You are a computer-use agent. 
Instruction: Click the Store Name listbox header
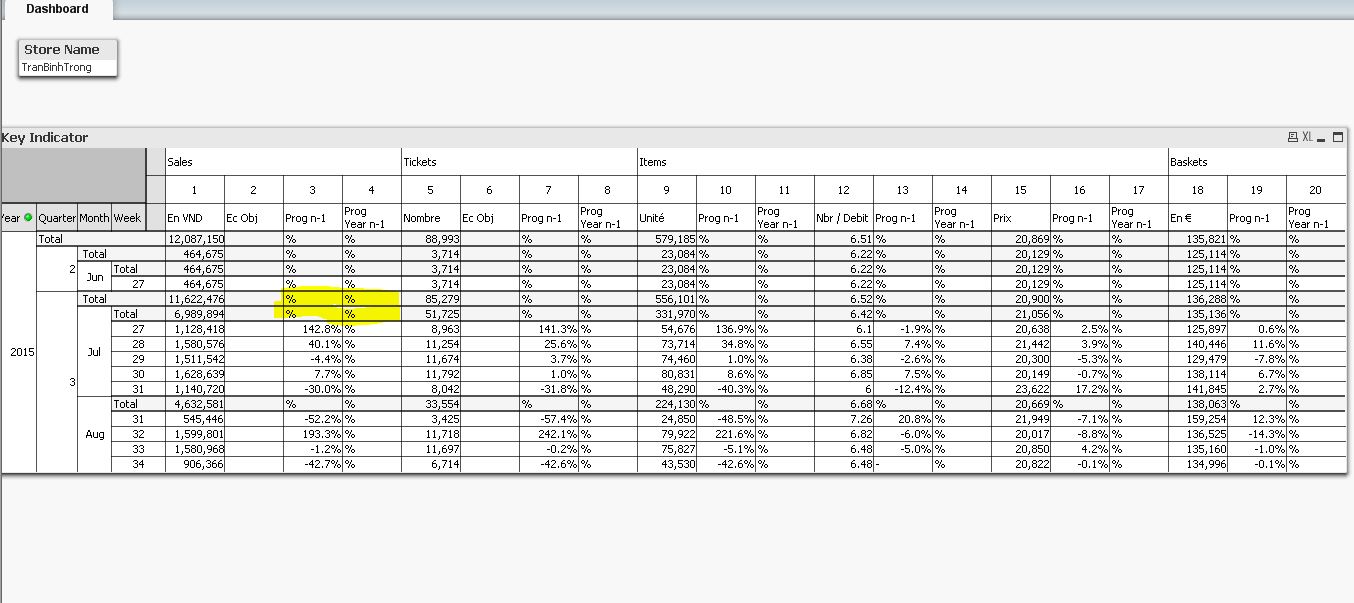(62, 49)
